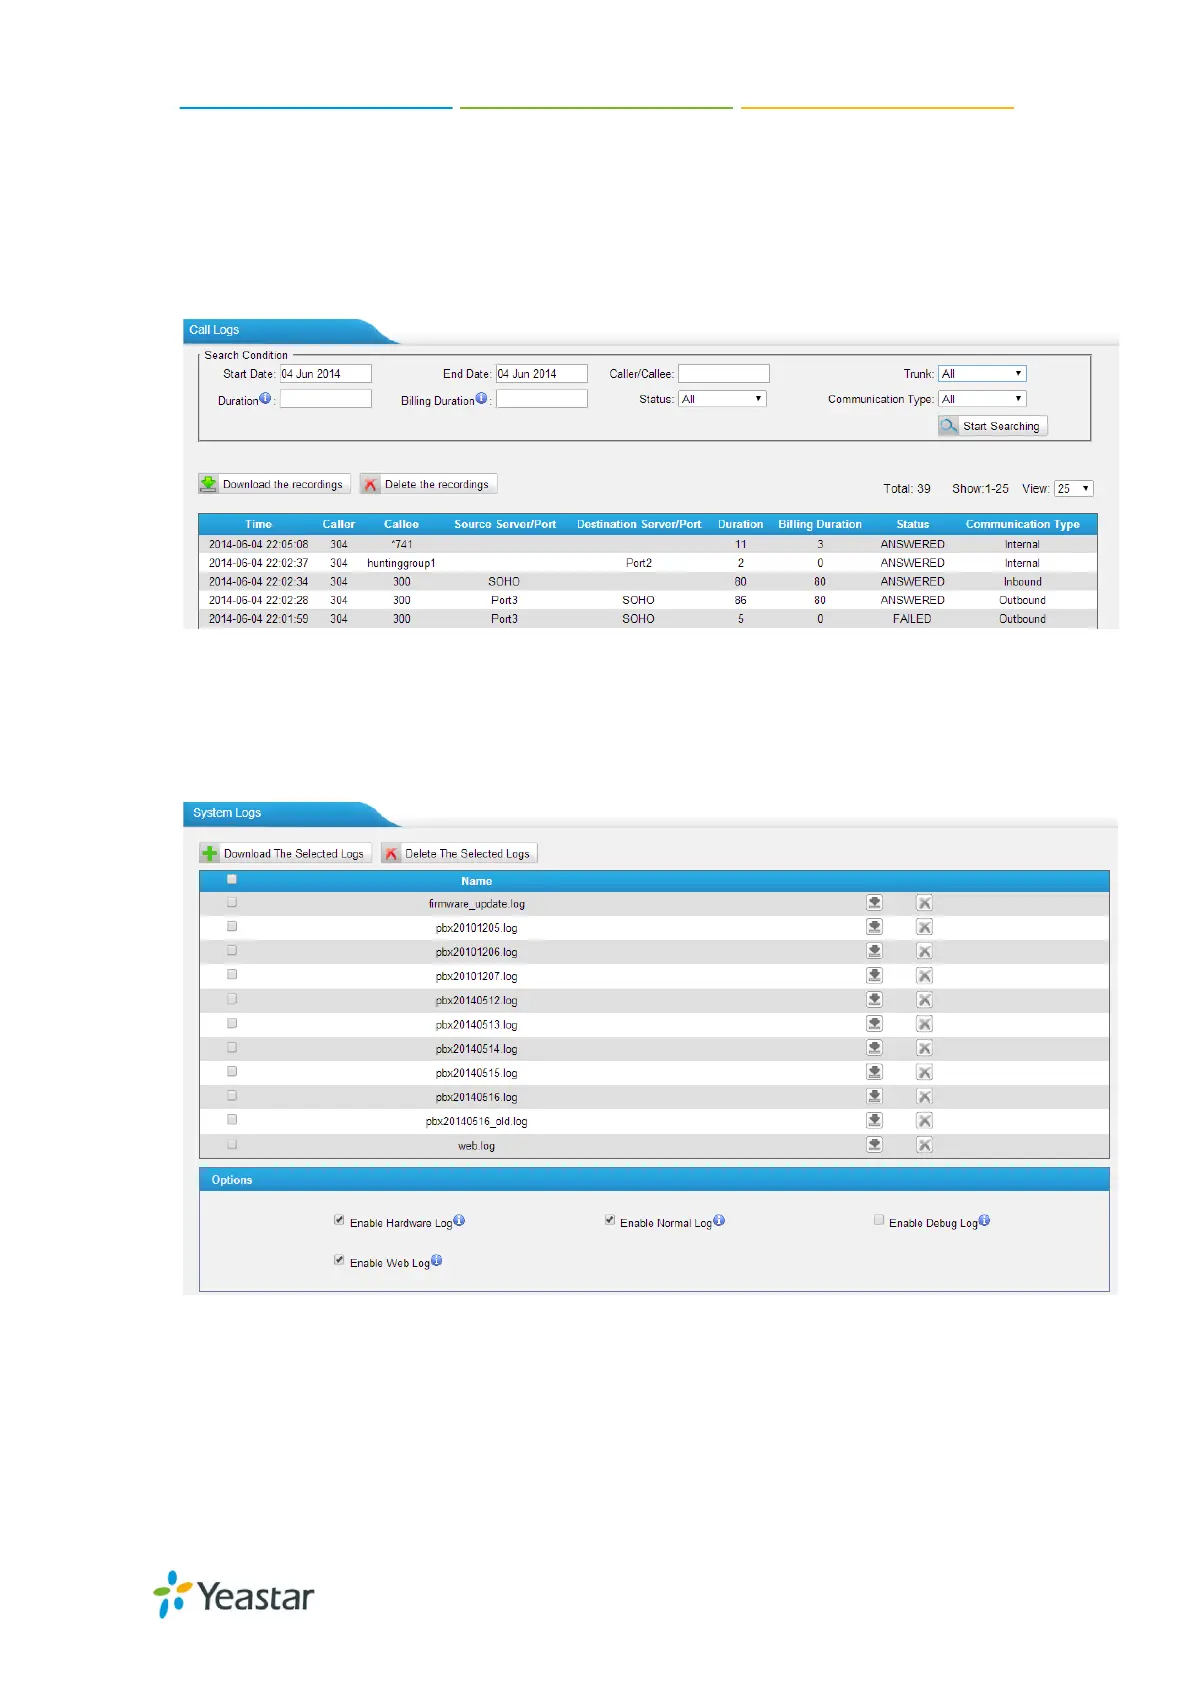Click download icon for pbx20140514.log
Image resolution: width=1190 pixels, height=1684 pixels.
(874, 1048)
